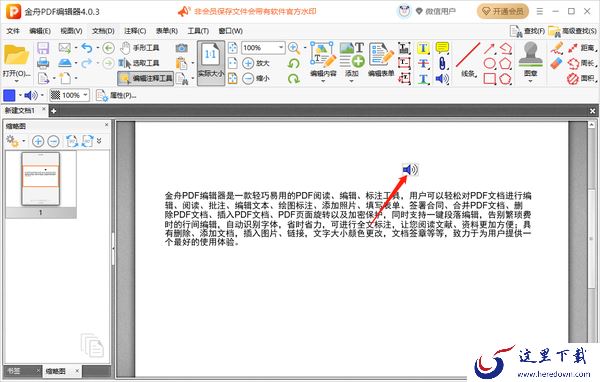Image resolution: width=600 pixels, height=382 pixels.
Task: Click the save floppy disk icon
Action: pyautogui.click(x=43, y=48)
